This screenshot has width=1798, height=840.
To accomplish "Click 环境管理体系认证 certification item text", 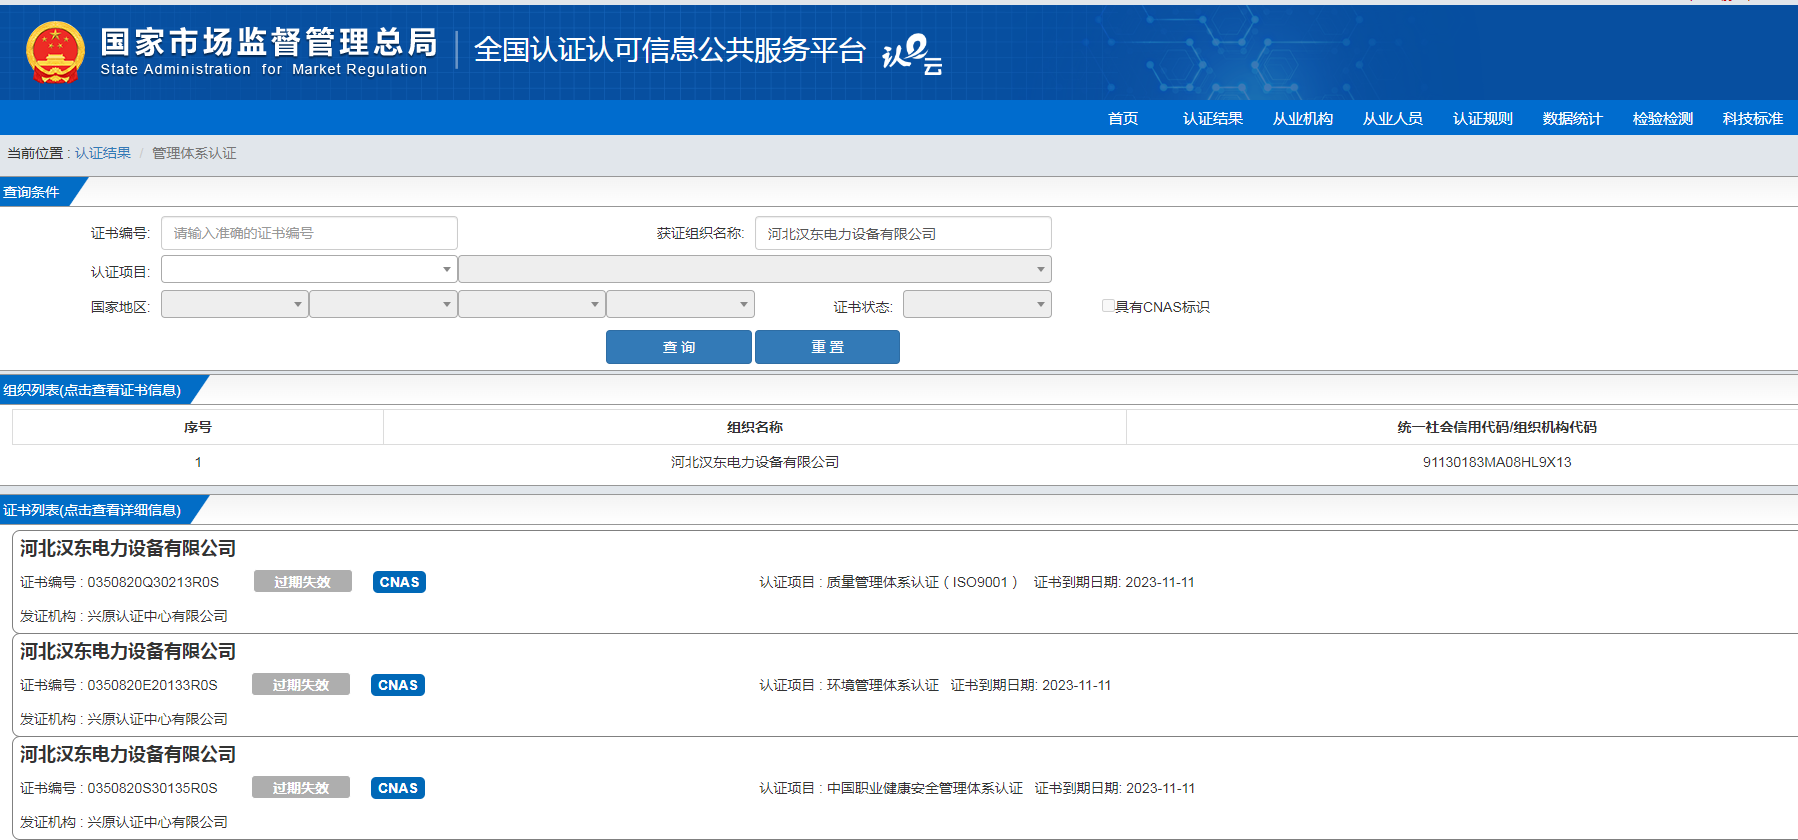I will [883, 685].
